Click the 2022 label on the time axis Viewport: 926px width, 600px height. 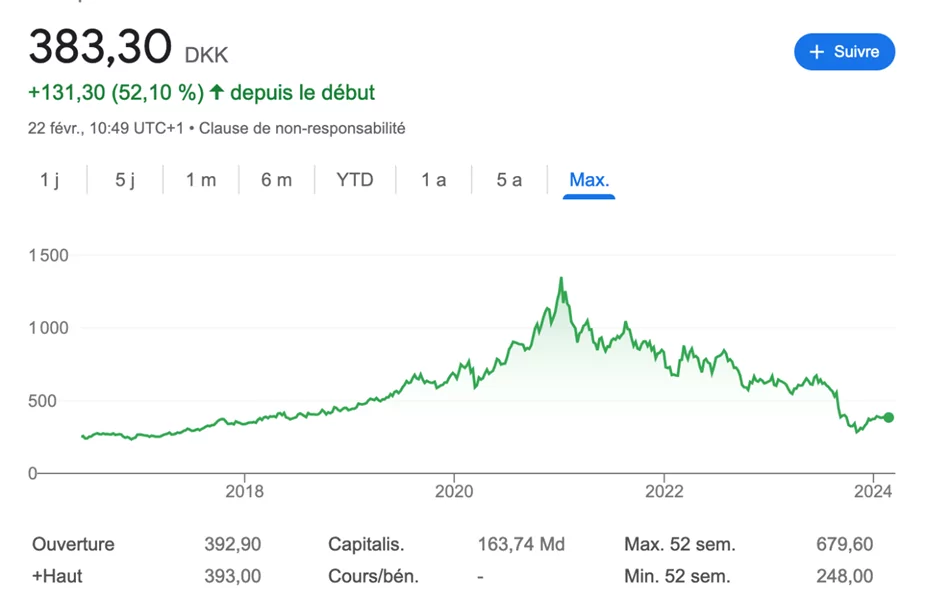point(664,491)
